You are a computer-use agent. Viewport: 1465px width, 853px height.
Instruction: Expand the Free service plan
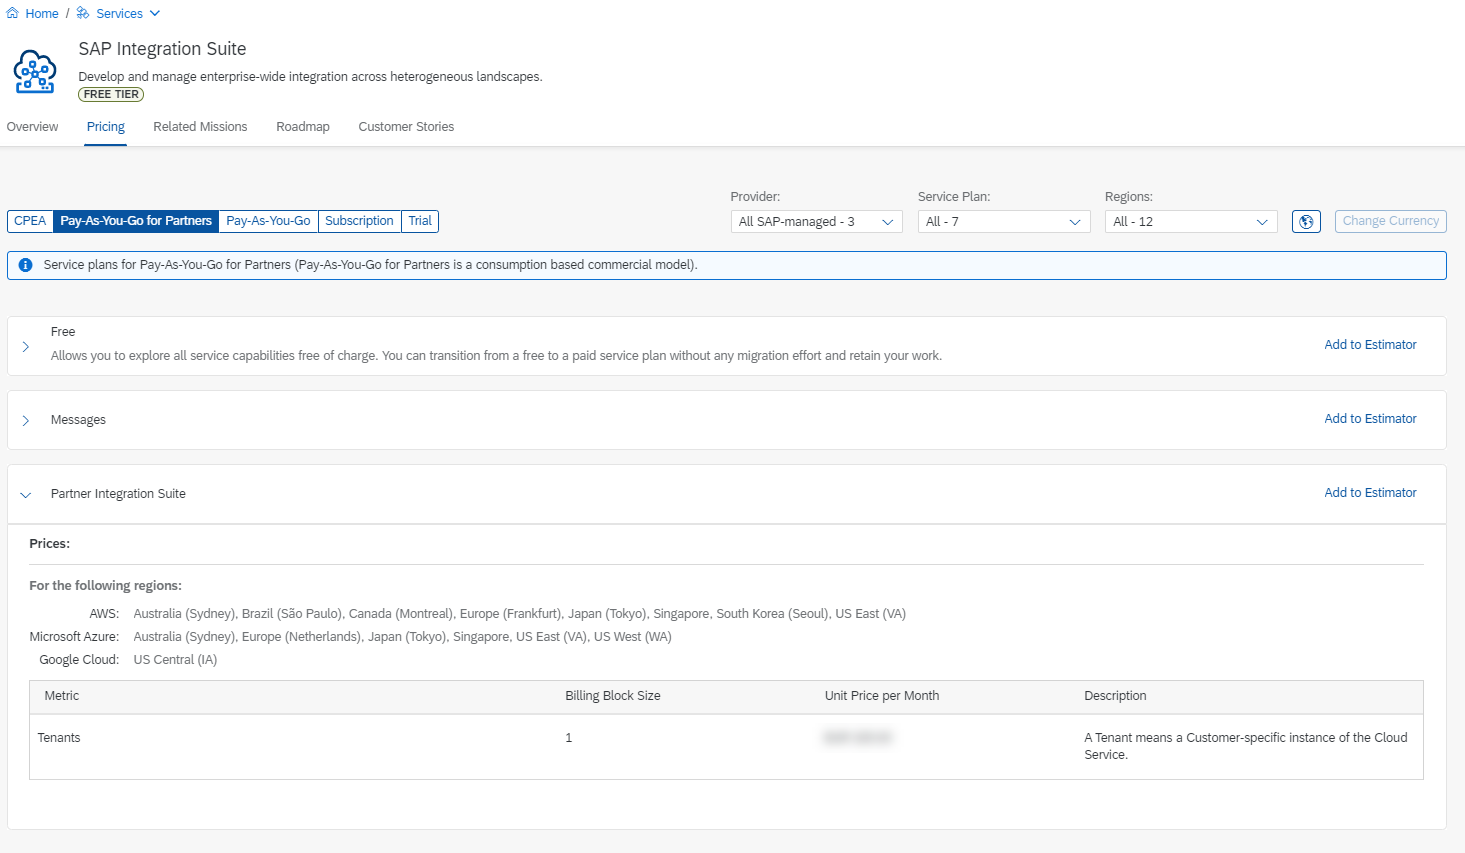pos(26,346)
